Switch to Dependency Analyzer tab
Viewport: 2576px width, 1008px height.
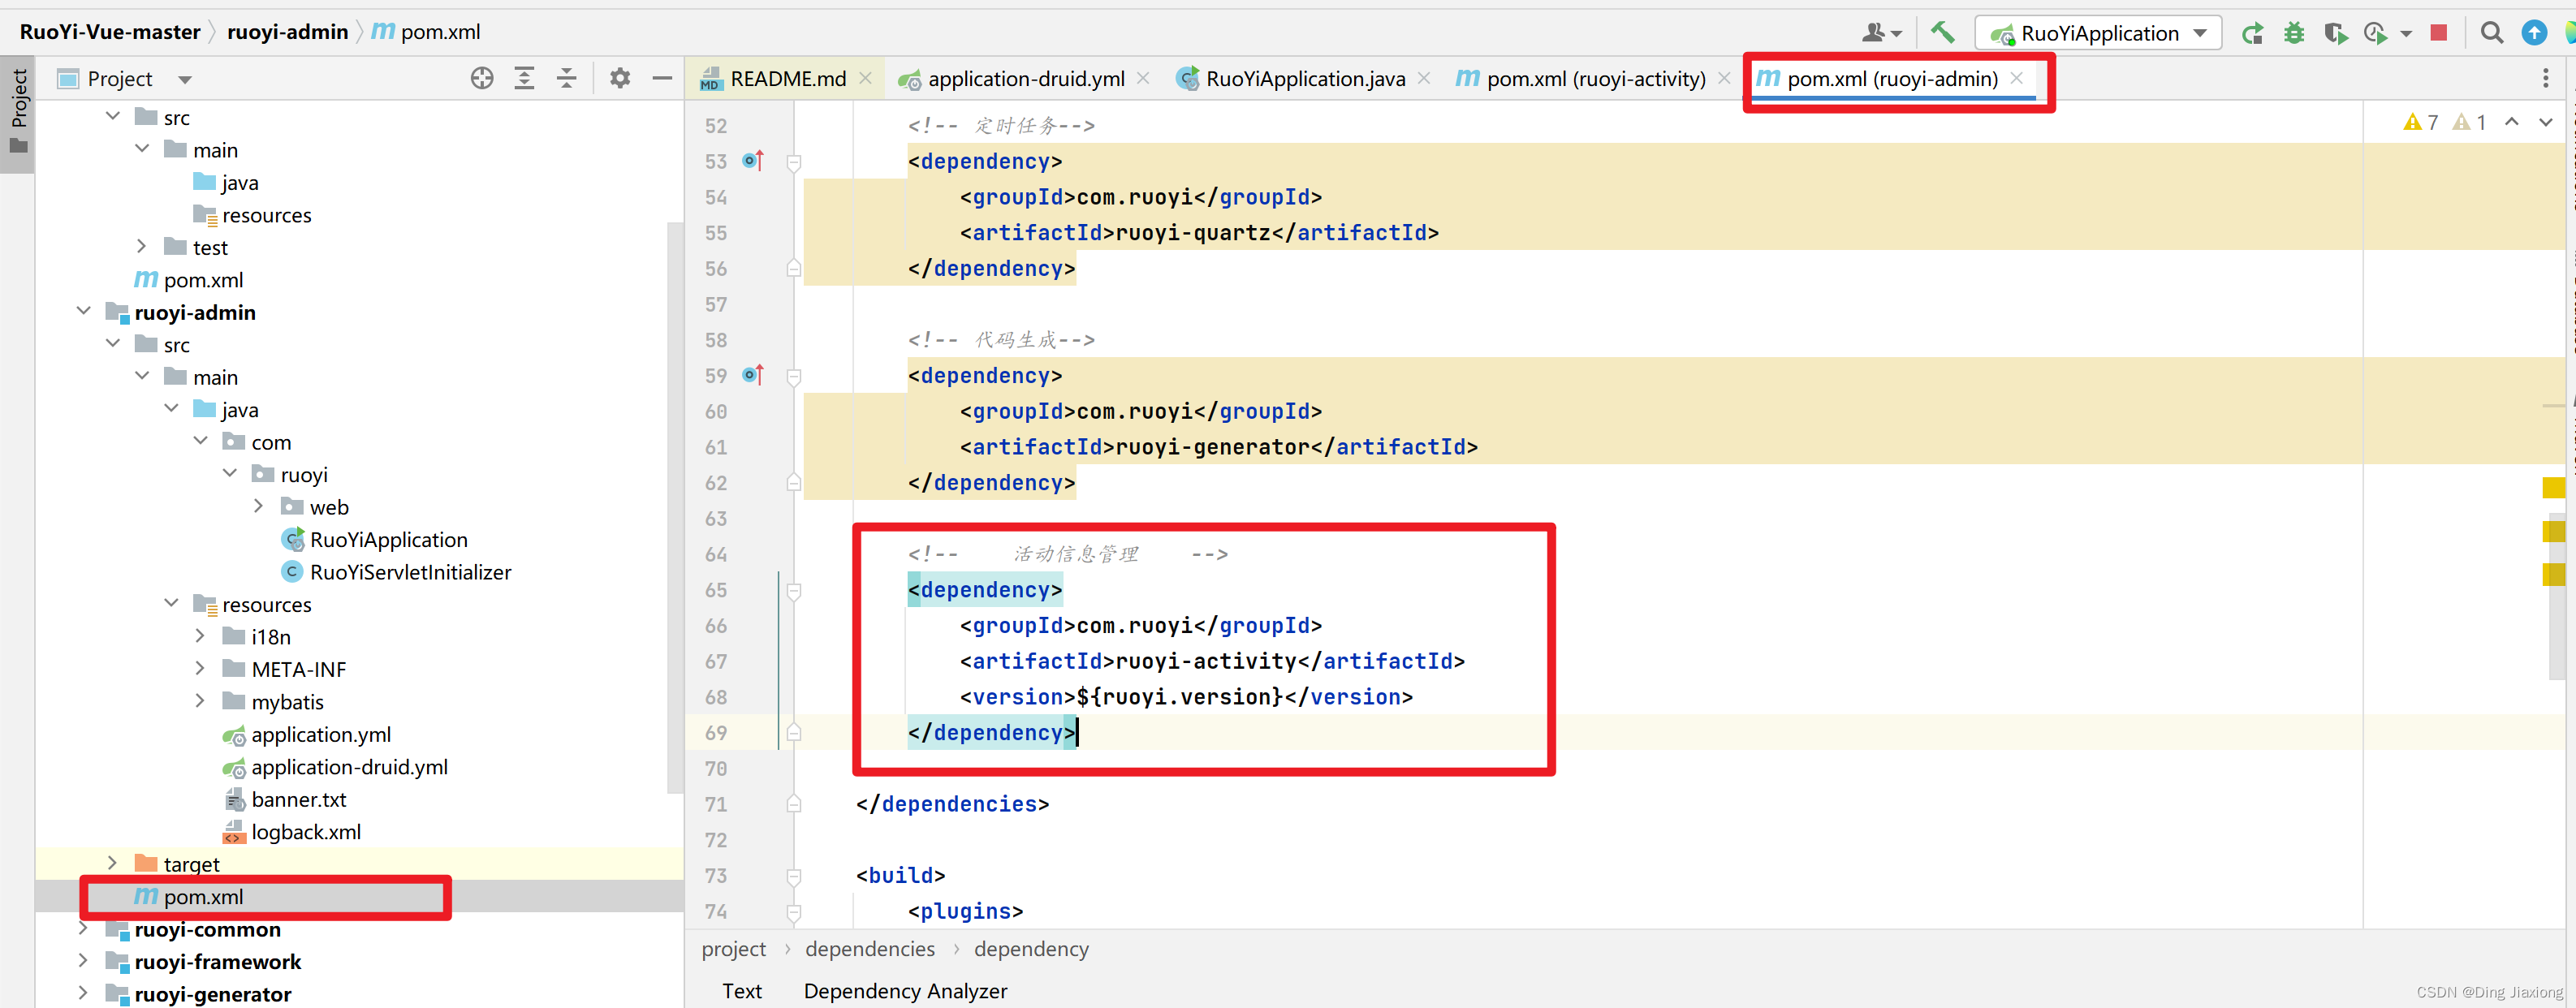[x=905, y=990]
